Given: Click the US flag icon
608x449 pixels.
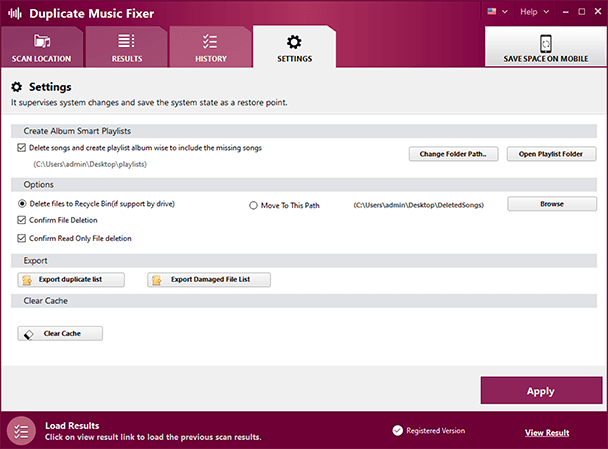Looking at the screenshot, I should 492,11.
